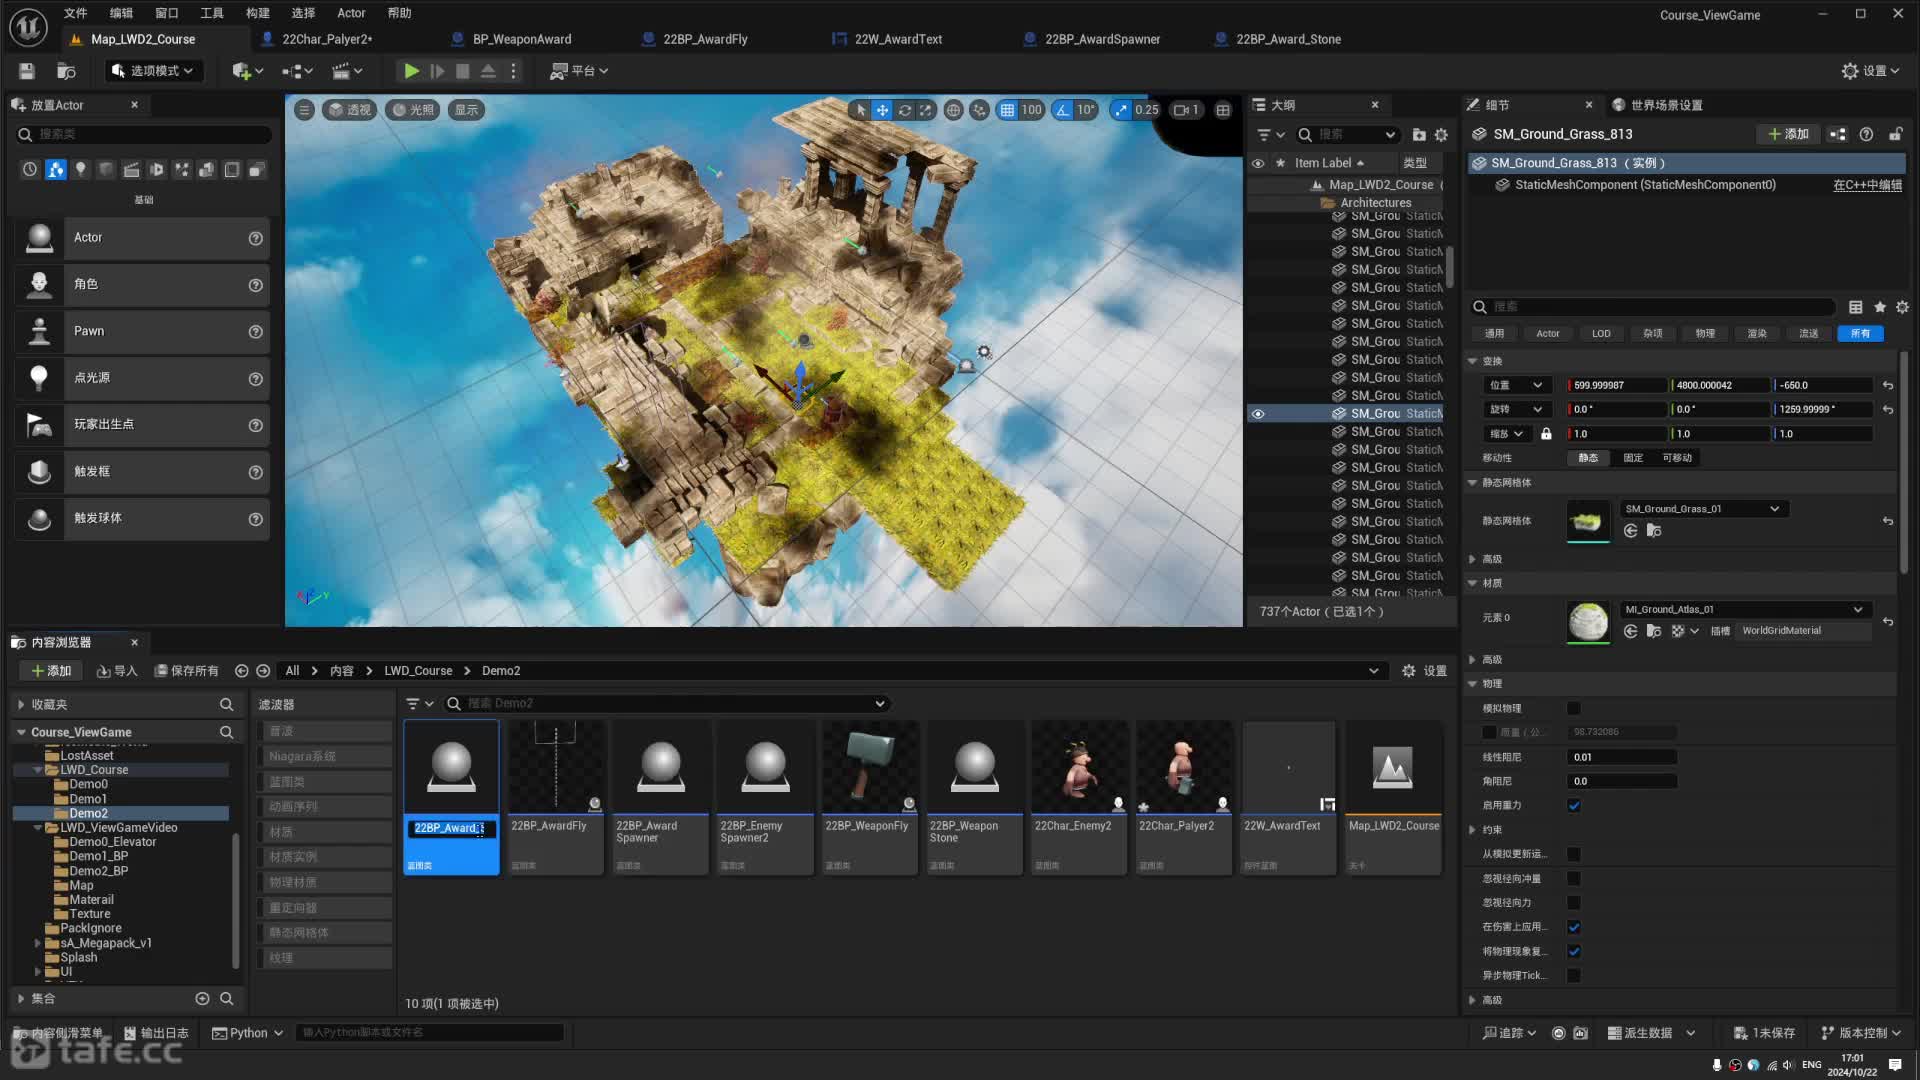
Task: Activate the viewport Rotate tool
Action: tap(904, 110)
